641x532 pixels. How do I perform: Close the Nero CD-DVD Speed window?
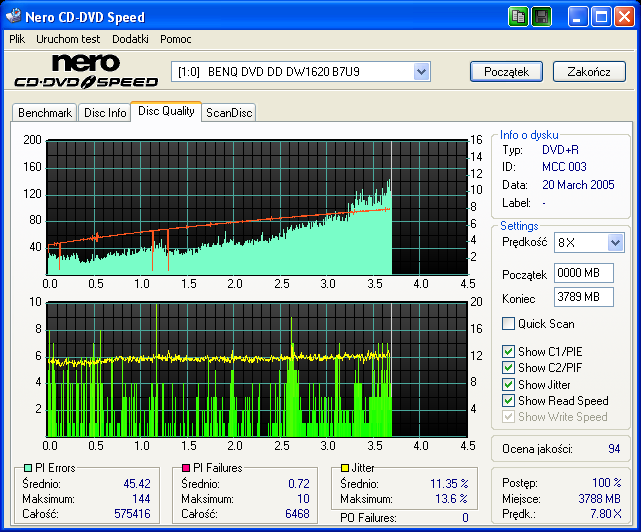(624, 17)
